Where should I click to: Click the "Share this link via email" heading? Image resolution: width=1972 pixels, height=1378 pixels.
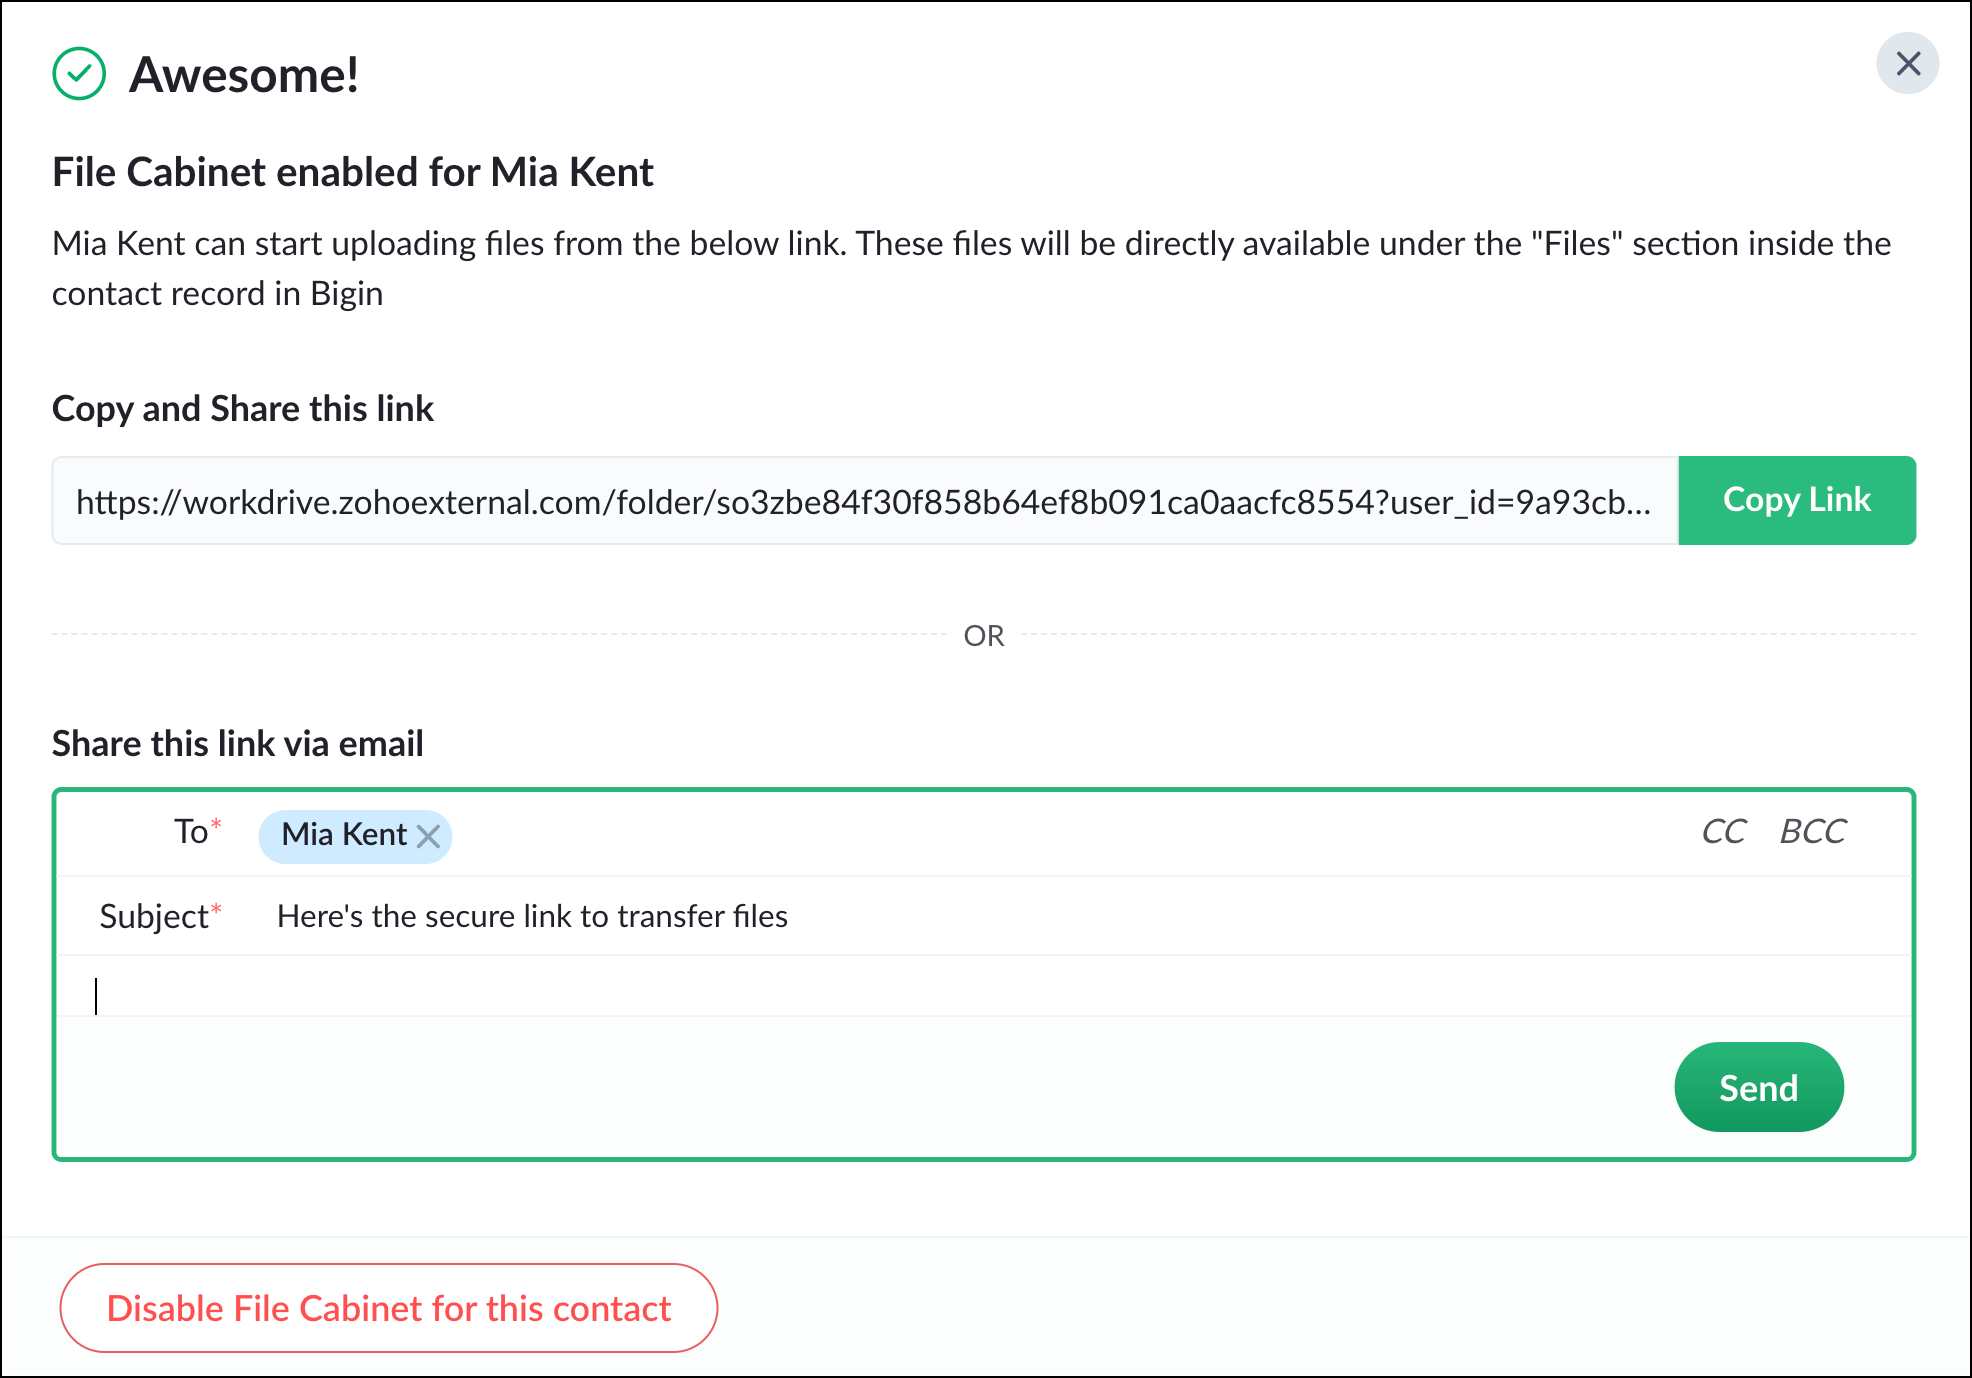(x=238, y=744)
